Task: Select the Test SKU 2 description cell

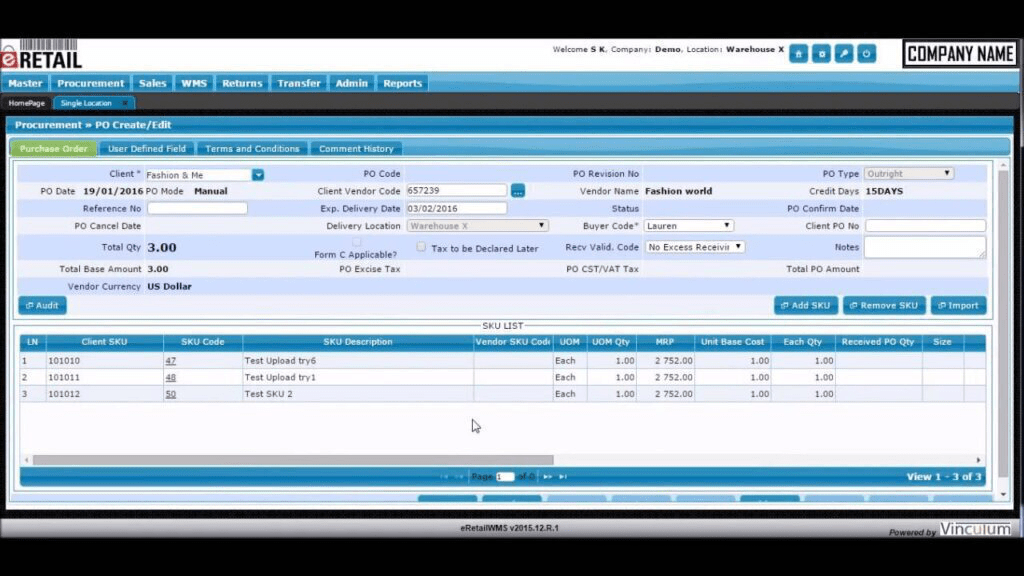Action: tap(358, 394)
